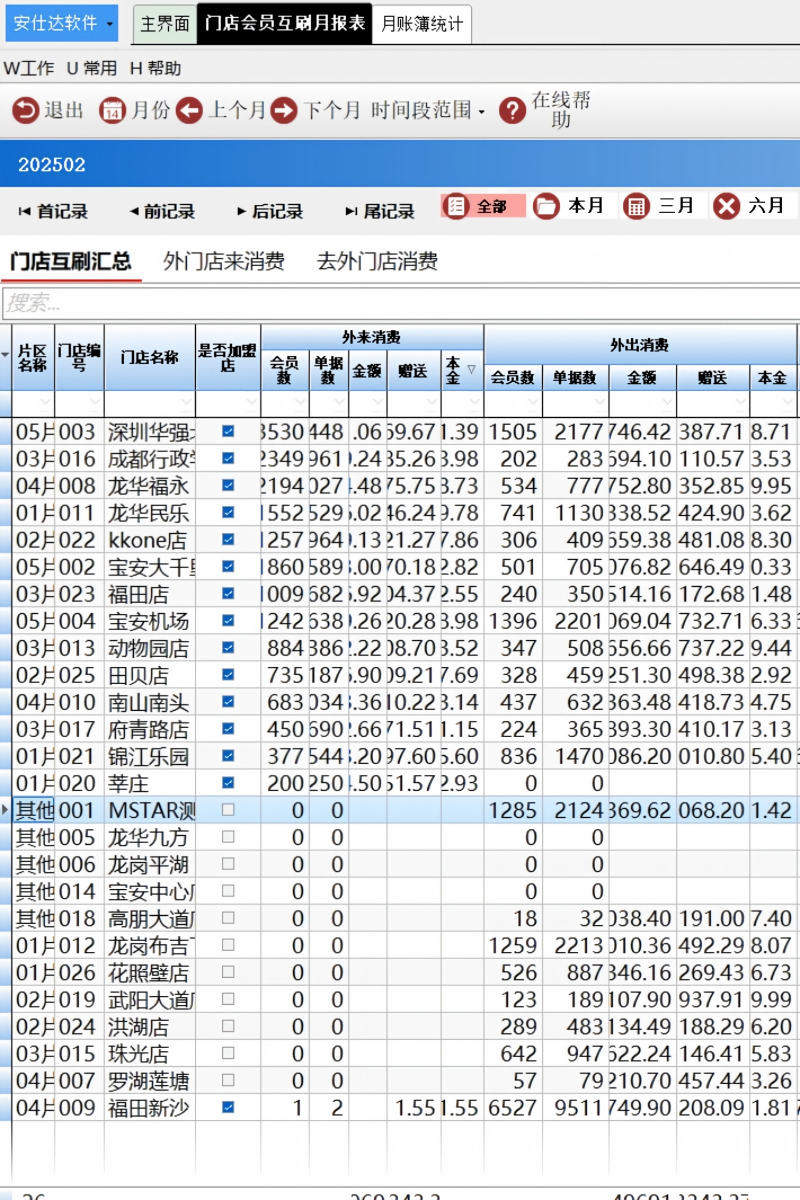Open the 外出消费 赠送 filter dropdown

pyautogui.click(x=740, y=402)
